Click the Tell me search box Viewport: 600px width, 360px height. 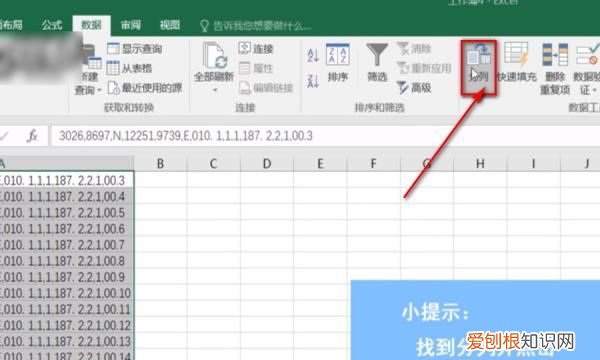pyautogui.click(x=255, y=26)
